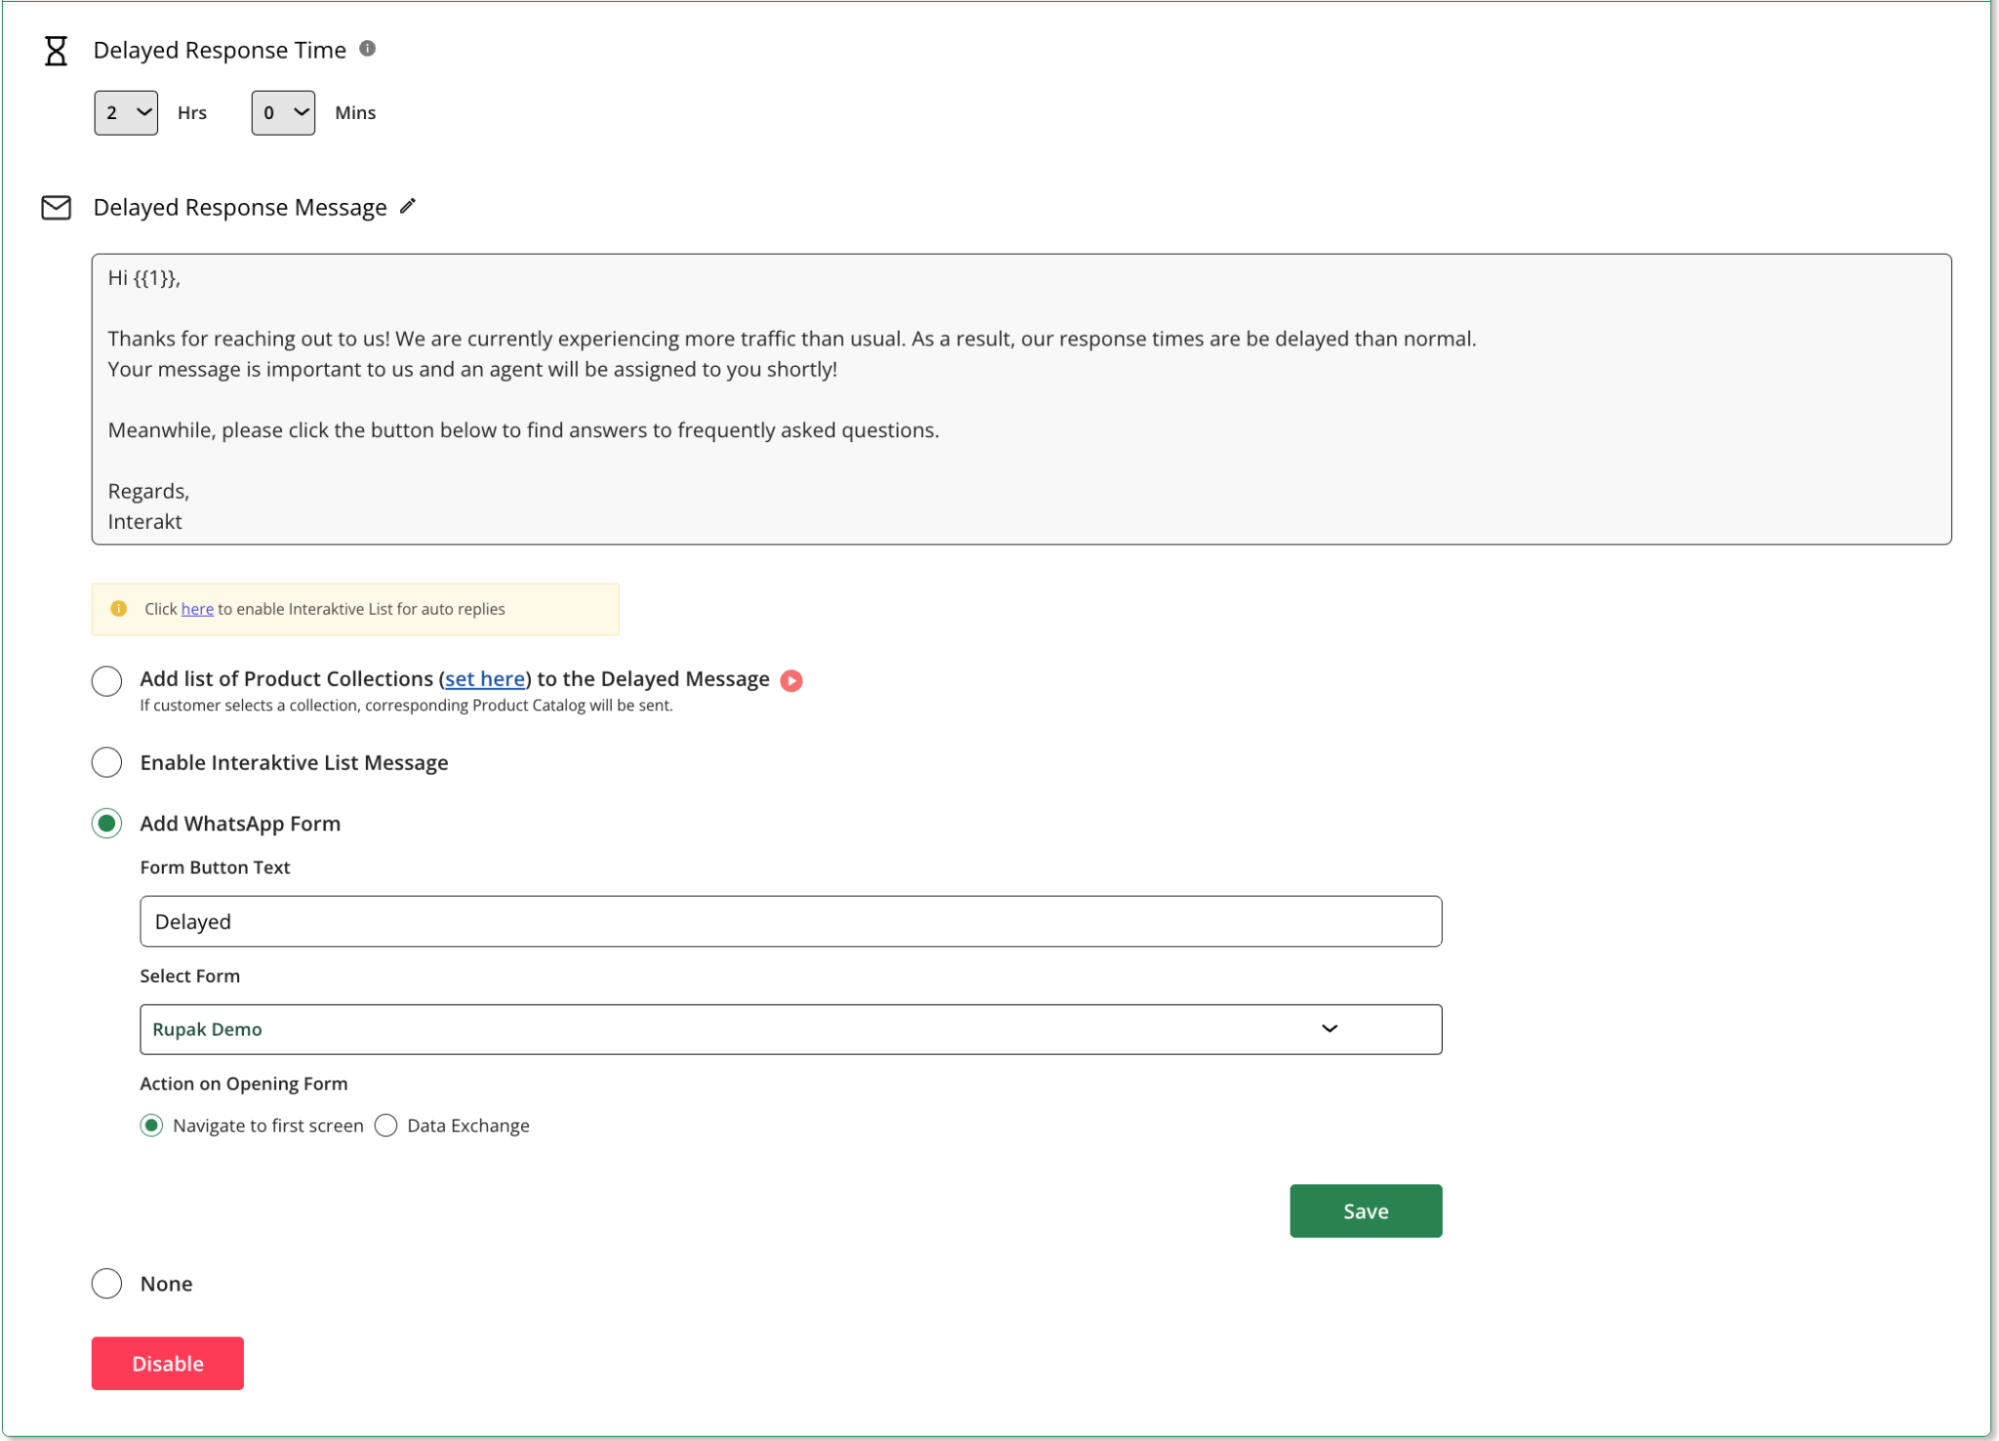Click the Hrs dropdown arrow
Viewport: 1999px width, 1441px height.
(x=143, y=112)
